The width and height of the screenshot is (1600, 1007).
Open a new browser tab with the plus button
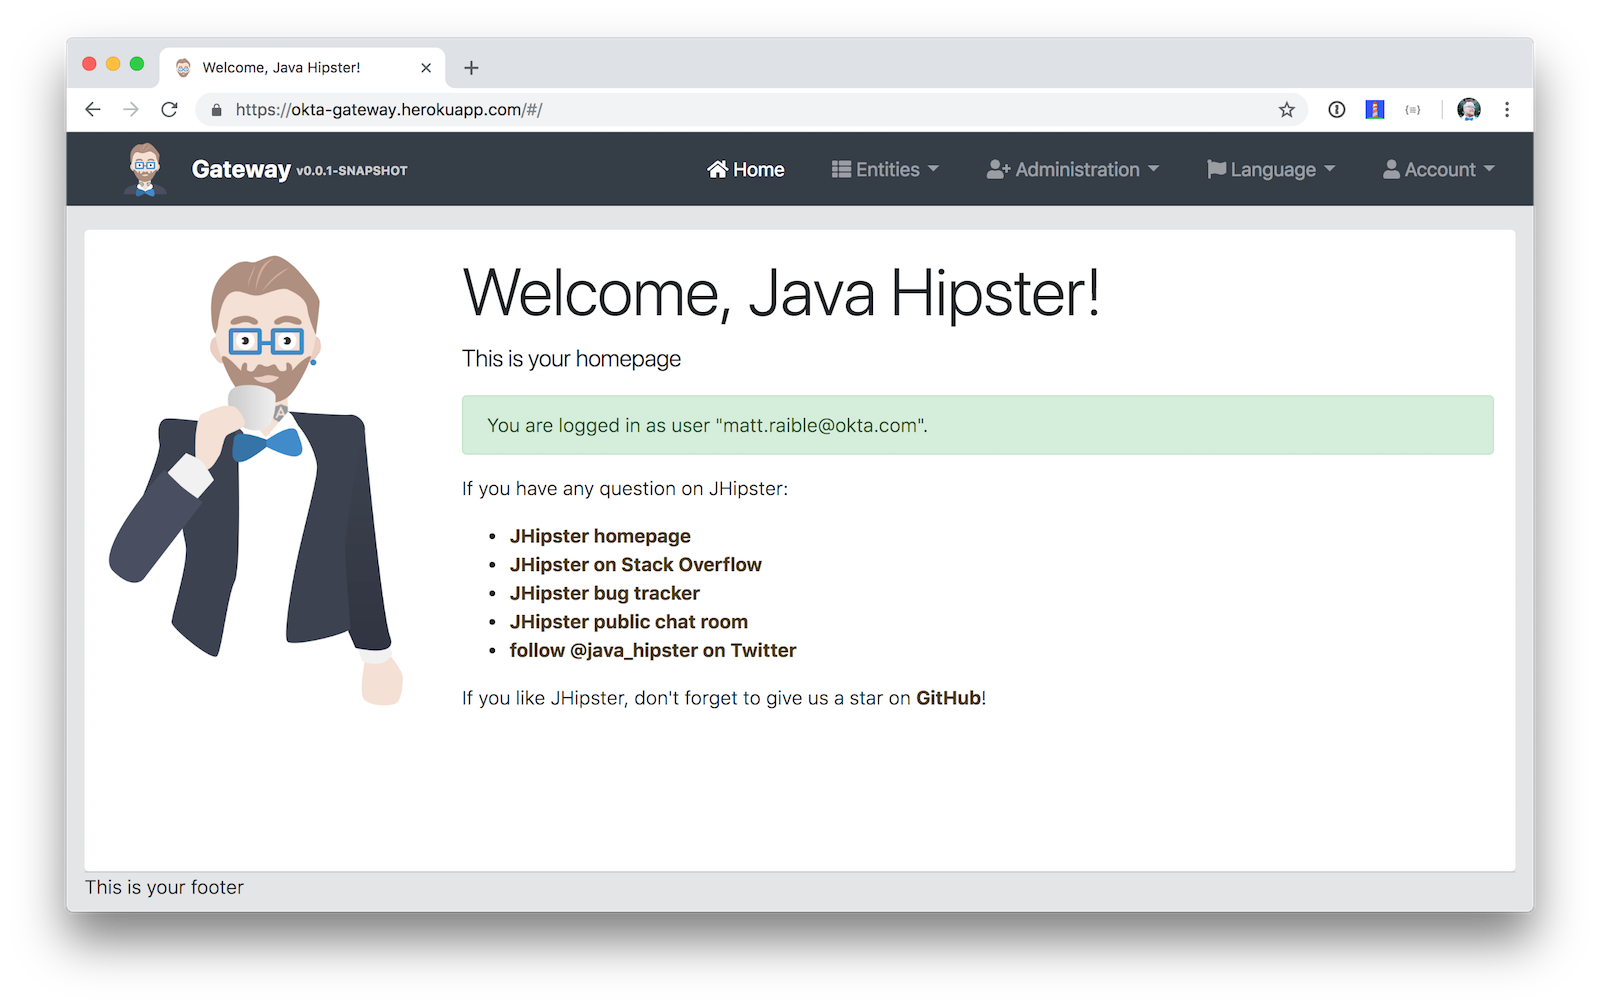(472, 68)
